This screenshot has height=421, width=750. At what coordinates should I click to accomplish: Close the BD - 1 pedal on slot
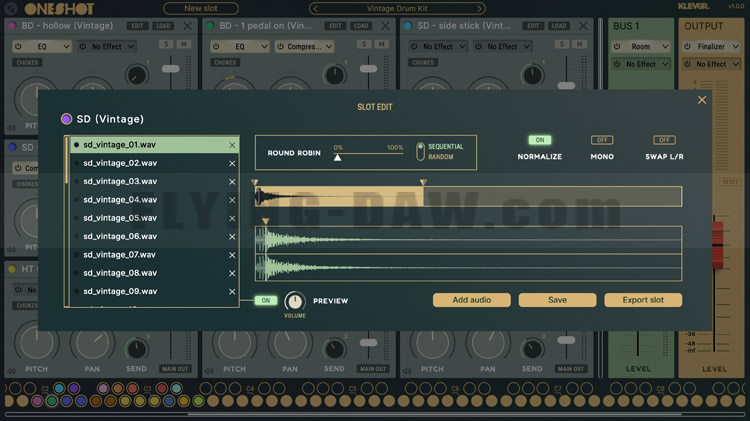pyautogui.click(x=385, y=26)
